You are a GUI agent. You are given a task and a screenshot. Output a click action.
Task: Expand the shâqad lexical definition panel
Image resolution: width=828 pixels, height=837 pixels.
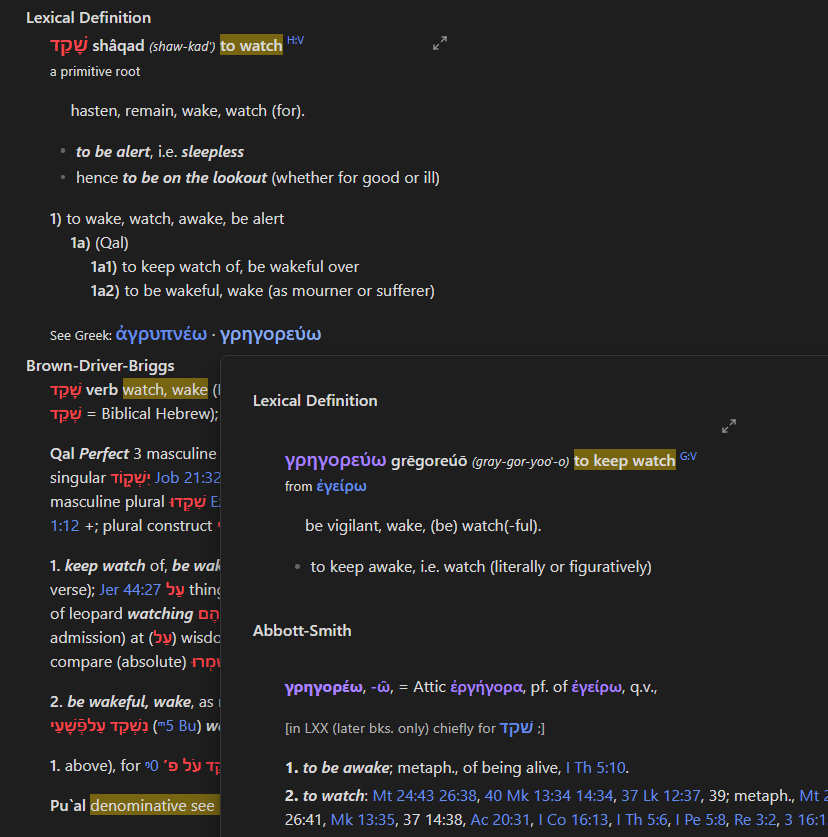pos(440,43)
